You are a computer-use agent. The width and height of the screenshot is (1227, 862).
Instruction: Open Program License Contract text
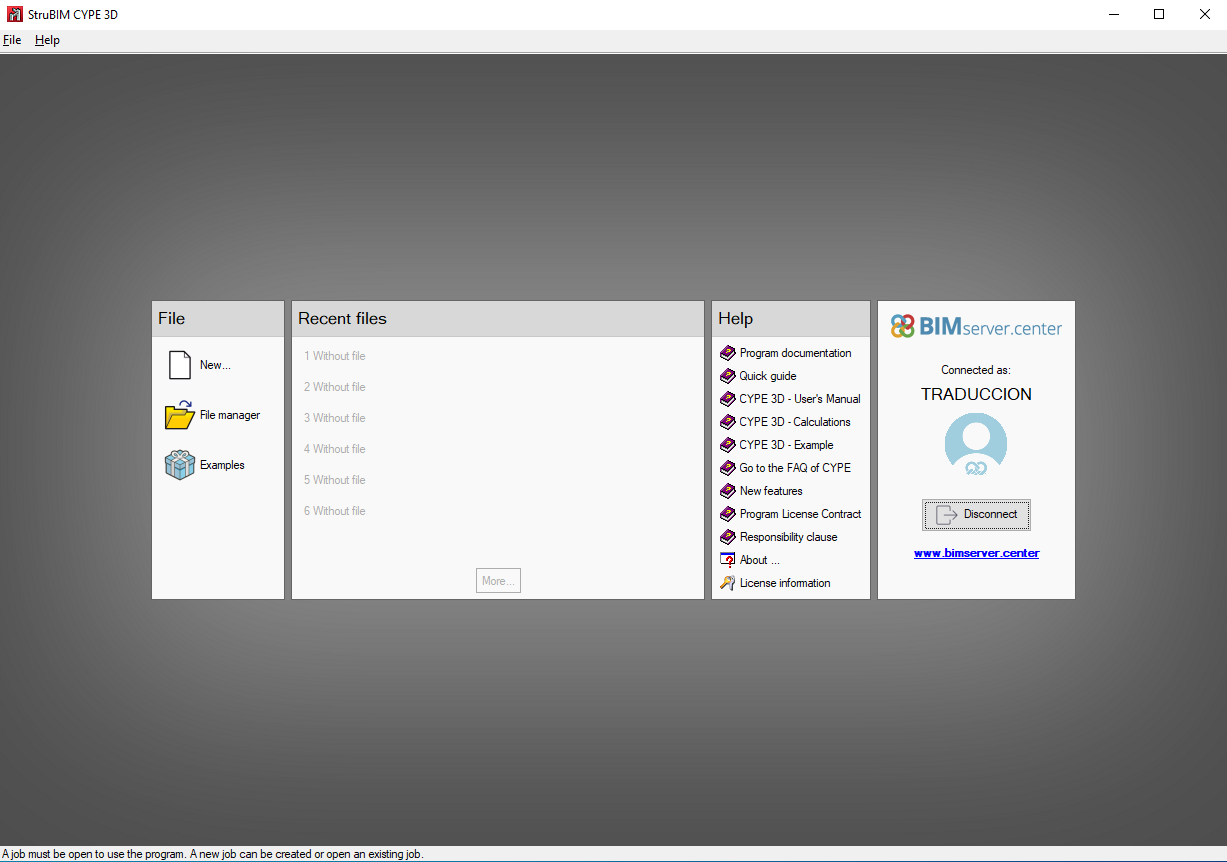tap(800, 514)
